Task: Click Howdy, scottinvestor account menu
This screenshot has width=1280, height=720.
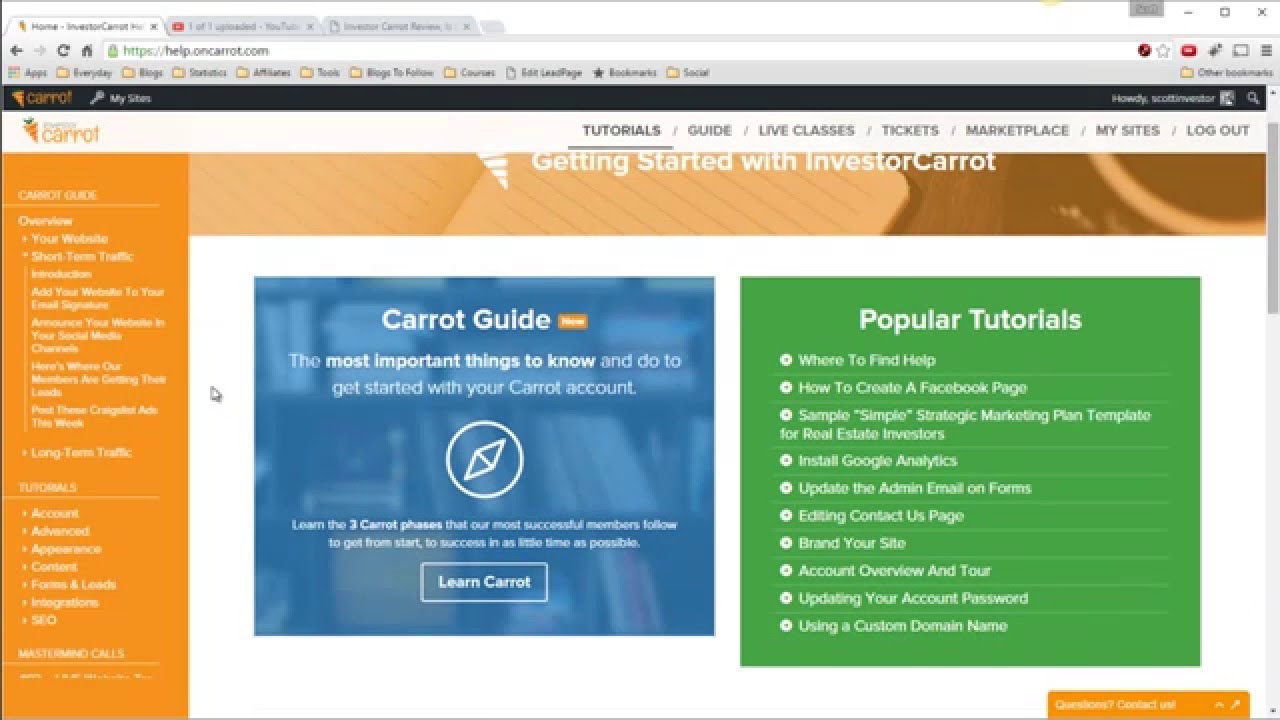Action: click(1173, 98)
